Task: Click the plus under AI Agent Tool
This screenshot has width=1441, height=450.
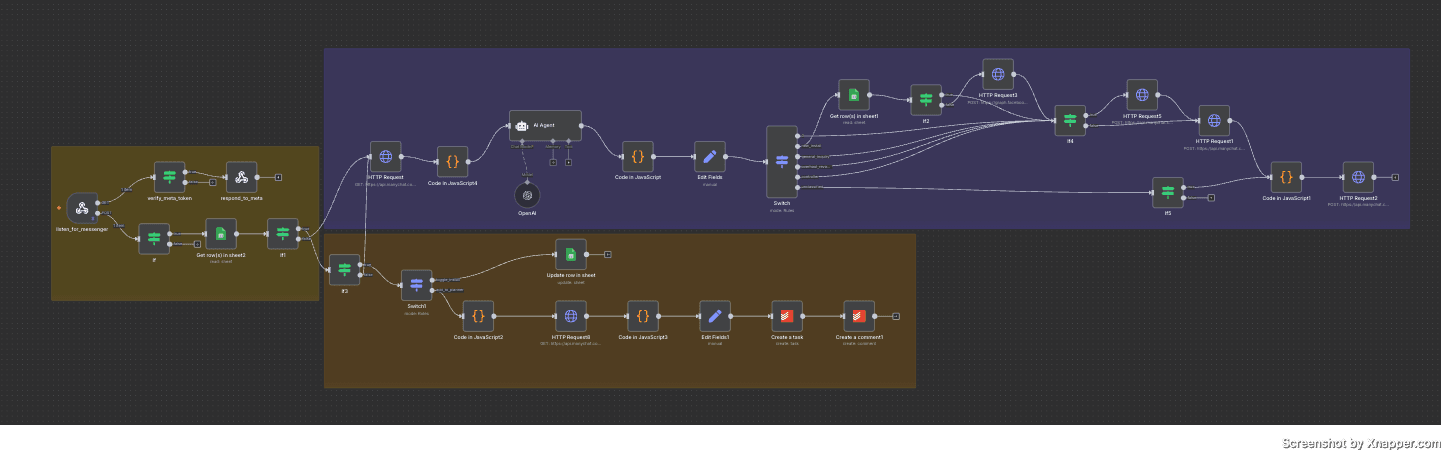Action: [x=568, y=161]
